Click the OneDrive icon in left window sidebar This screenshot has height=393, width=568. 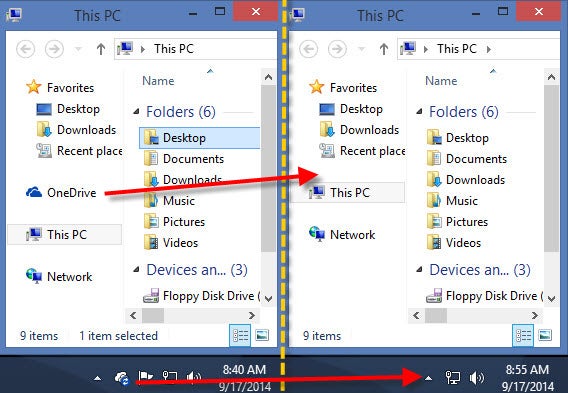pos(34,192)
